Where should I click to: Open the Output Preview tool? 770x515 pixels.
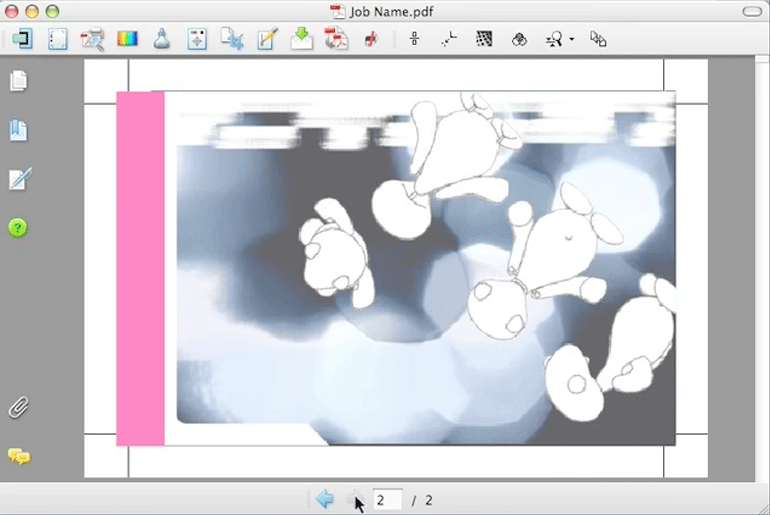click(x=57, y=39)
